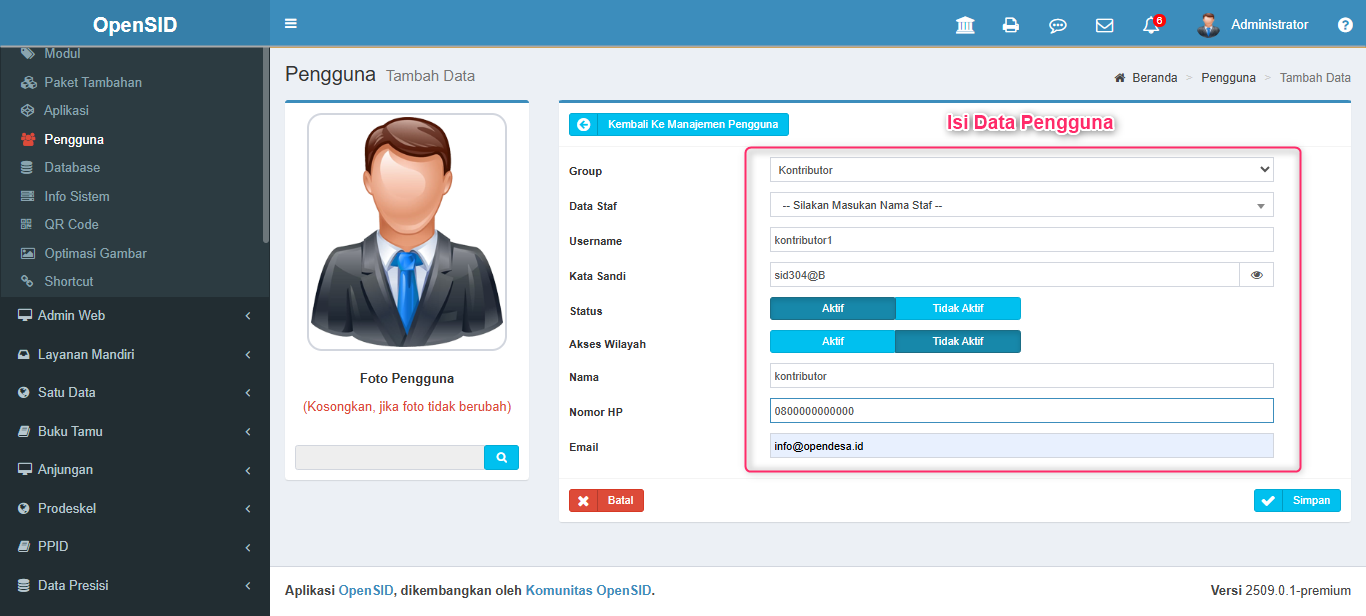
Task: Click the photo search magnifier button
Action: pos(501,457)
